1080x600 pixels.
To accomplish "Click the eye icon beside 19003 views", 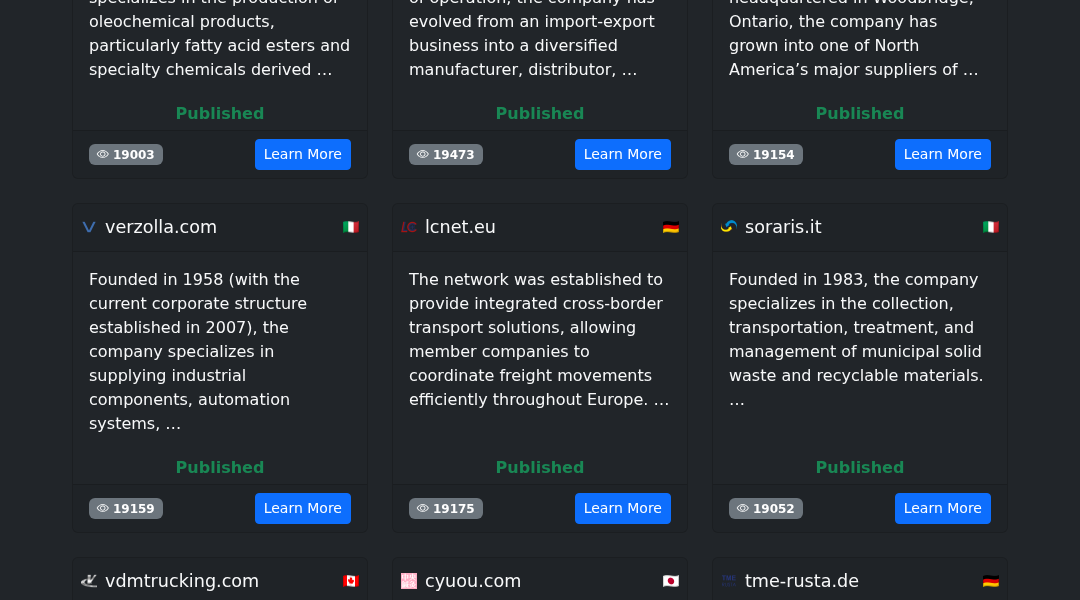I will pyautogui.click(x=103, y=154).
